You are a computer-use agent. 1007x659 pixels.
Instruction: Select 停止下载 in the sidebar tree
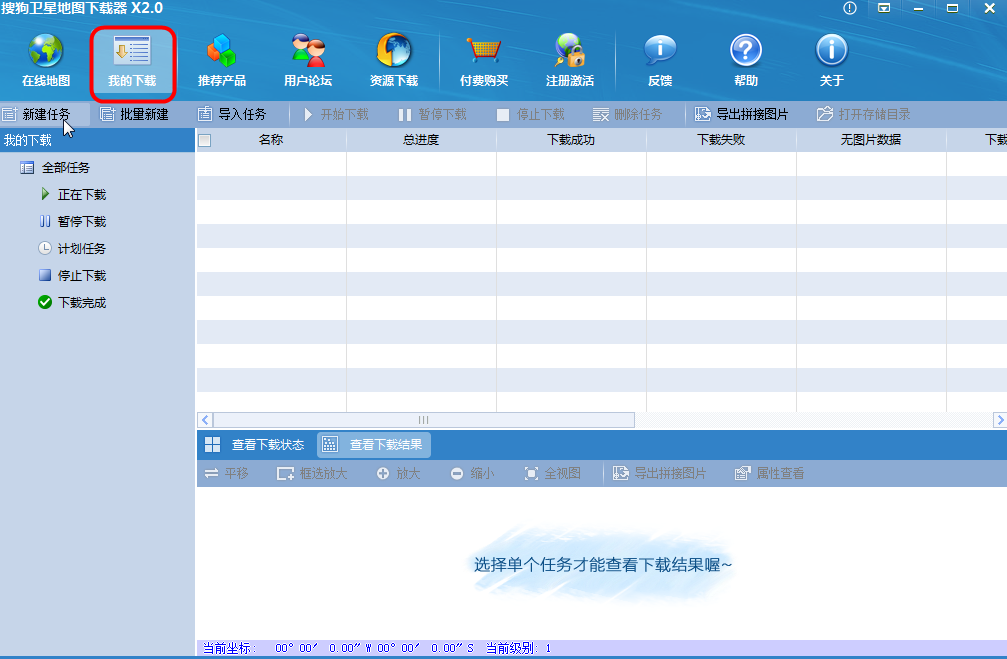(73, 276)
